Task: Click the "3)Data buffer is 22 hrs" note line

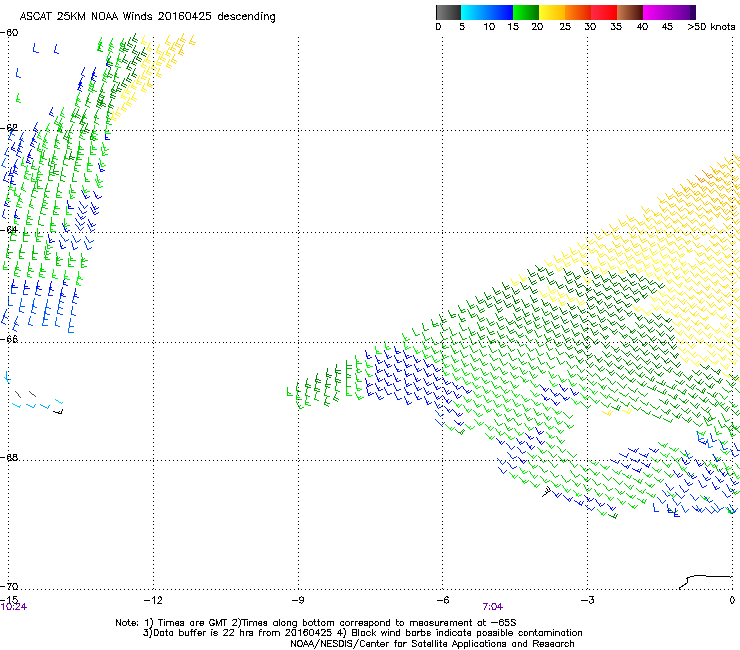Action: pos(363,633)
